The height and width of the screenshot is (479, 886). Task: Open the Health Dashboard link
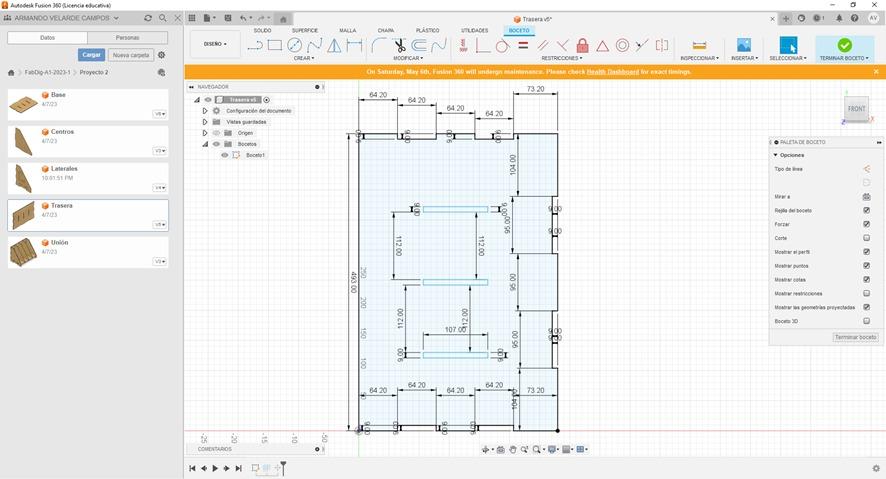tap(613, 72)
